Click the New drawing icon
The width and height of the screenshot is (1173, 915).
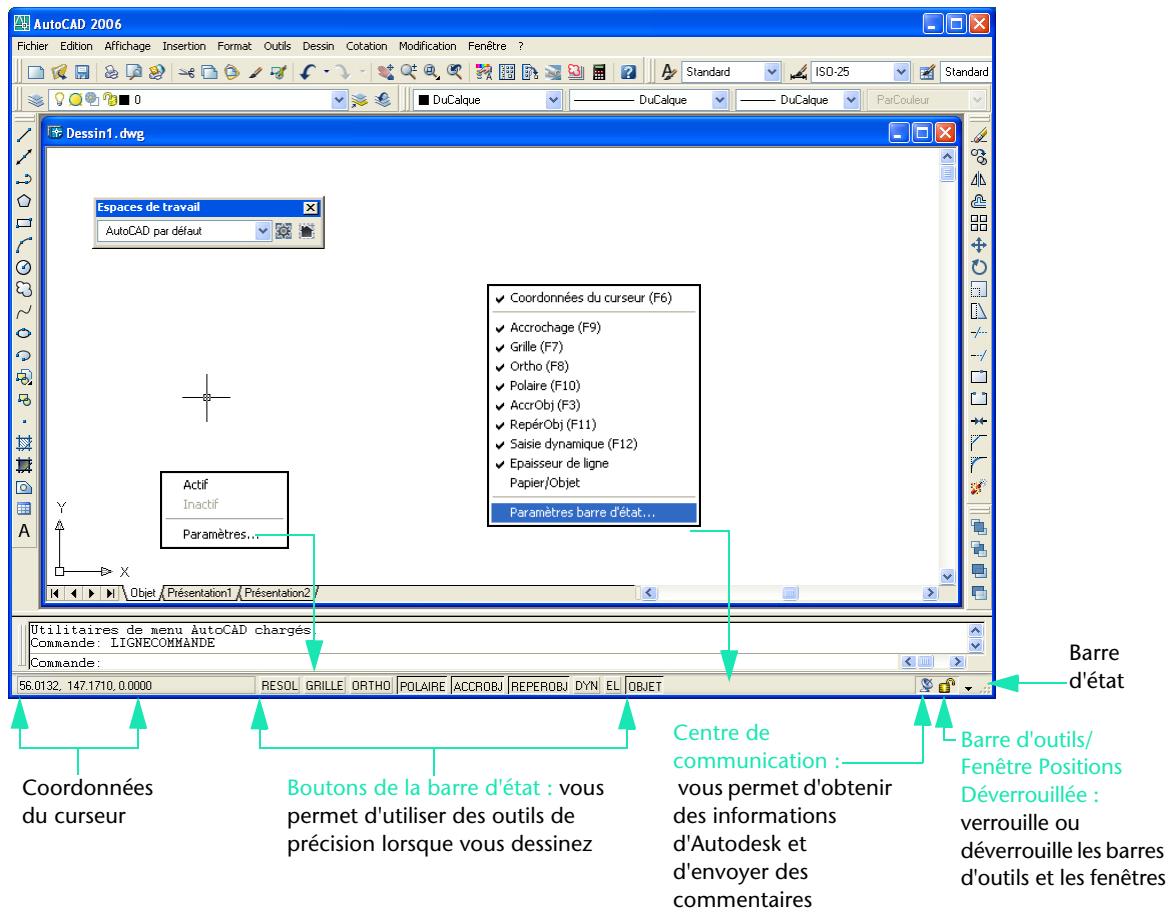pos(36,73)
